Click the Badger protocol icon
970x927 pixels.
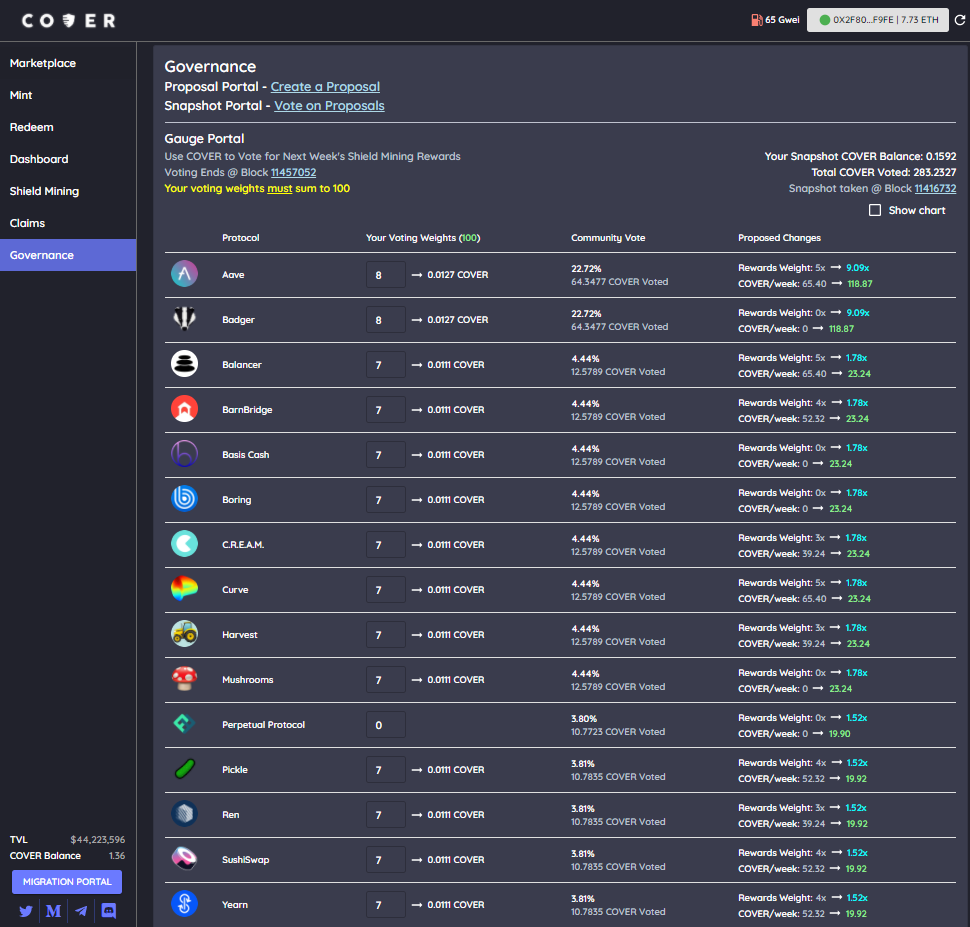pos(184,319)
